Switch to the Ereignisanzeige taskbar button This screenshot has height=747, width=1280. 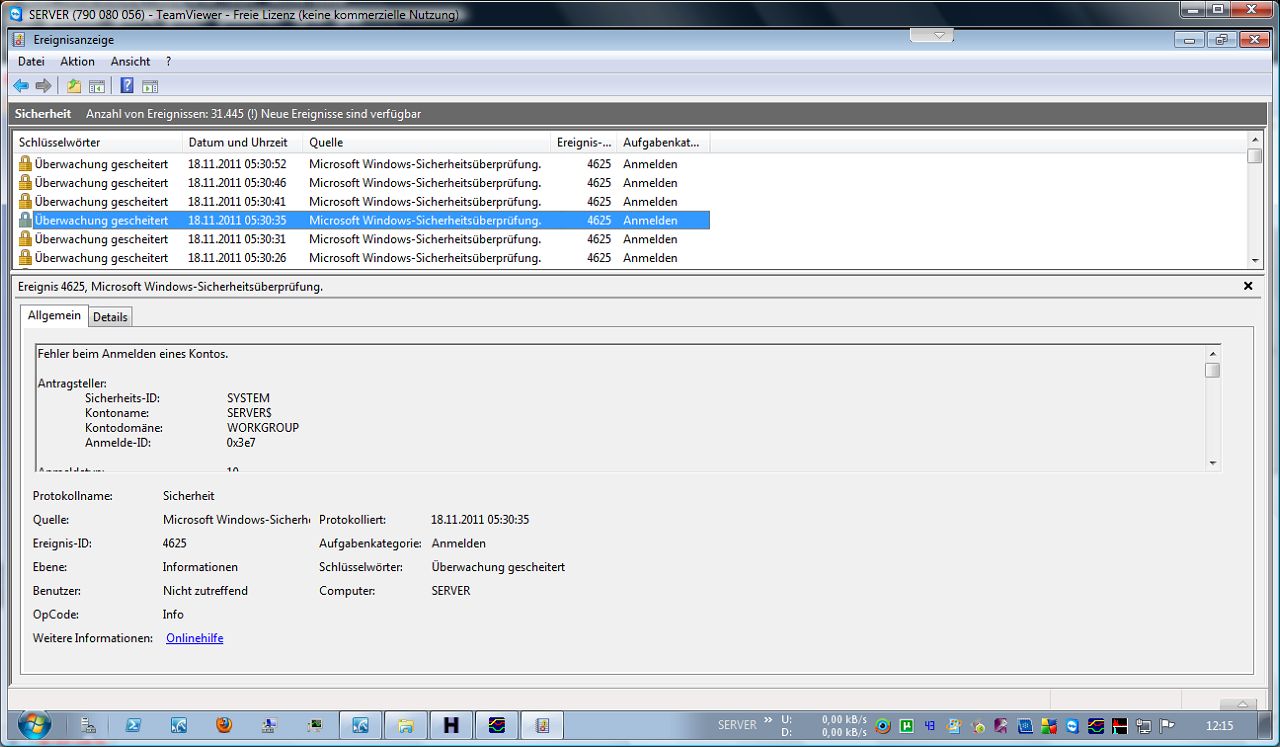coord(542,725)
